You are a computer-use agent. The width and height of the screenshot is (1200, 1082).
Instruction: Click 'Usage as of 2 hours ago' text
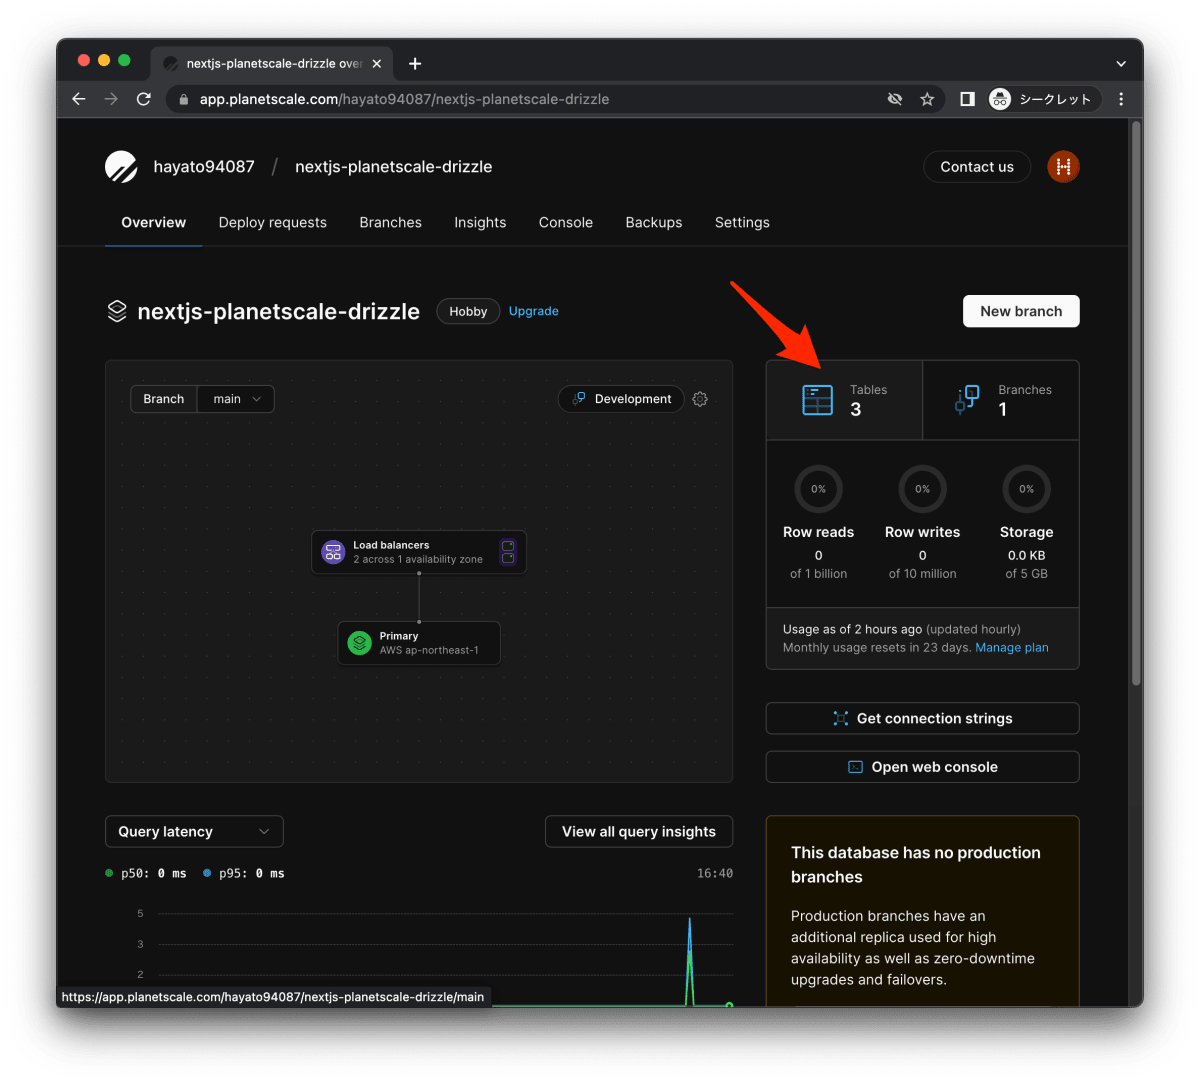[x=852, y=630]
